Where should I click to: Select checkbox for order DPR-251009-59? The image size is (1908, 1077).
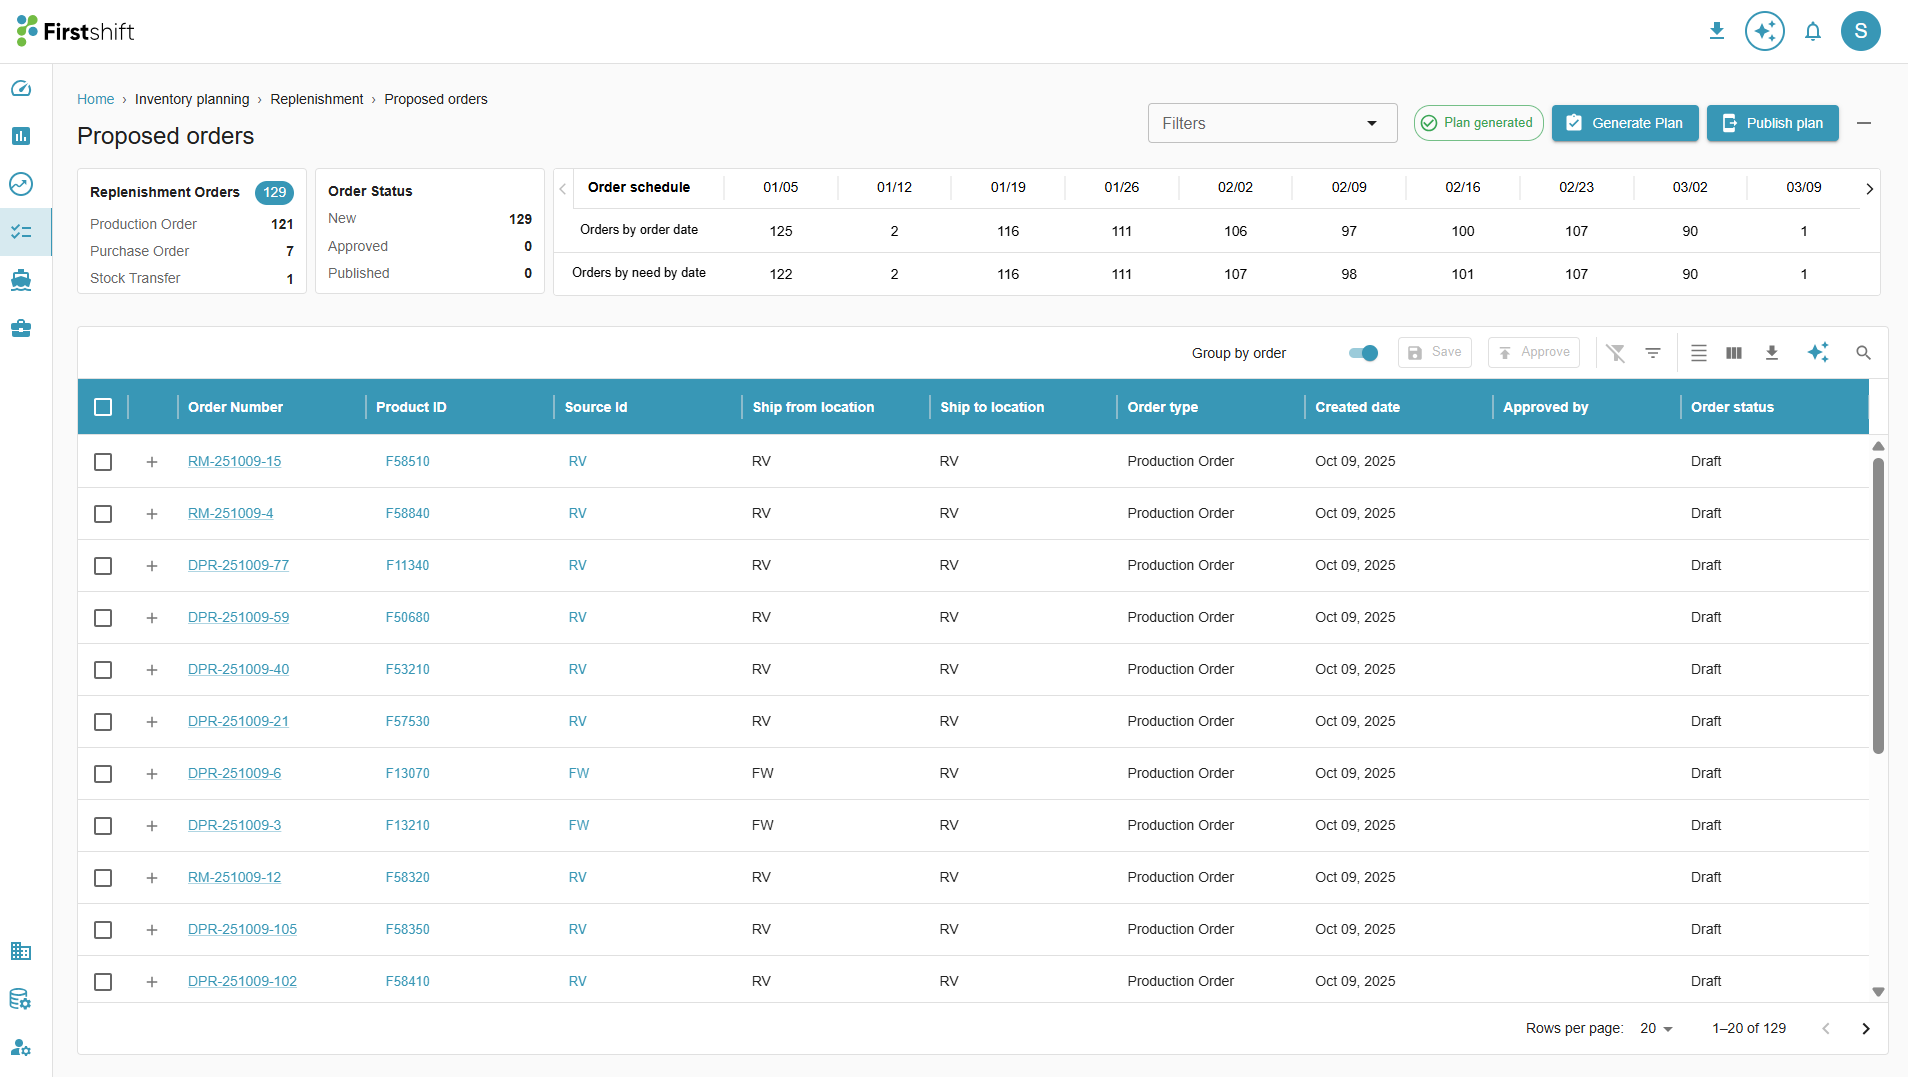103,618
